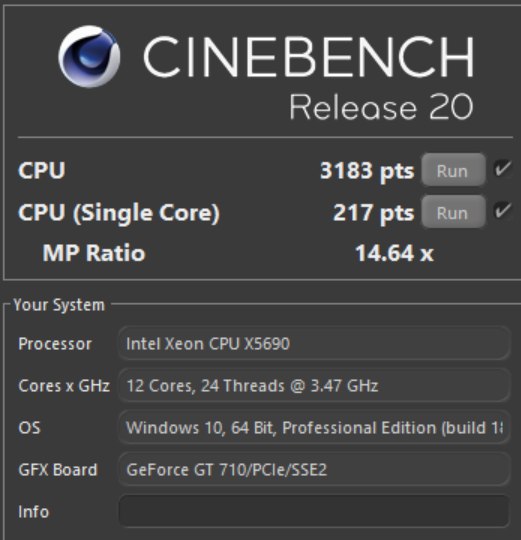
Task: Click the GFX Board GeForce GT 710 field
Action: click(314, 469)
